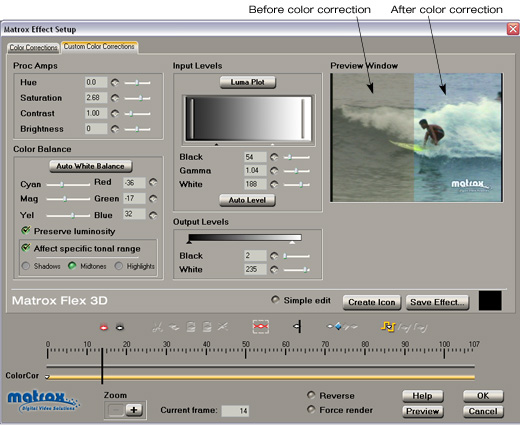Image resolution: width=520 pixels, height=426 pixels.
Task: Click the Hue reset knob icon
Action: 115,82
